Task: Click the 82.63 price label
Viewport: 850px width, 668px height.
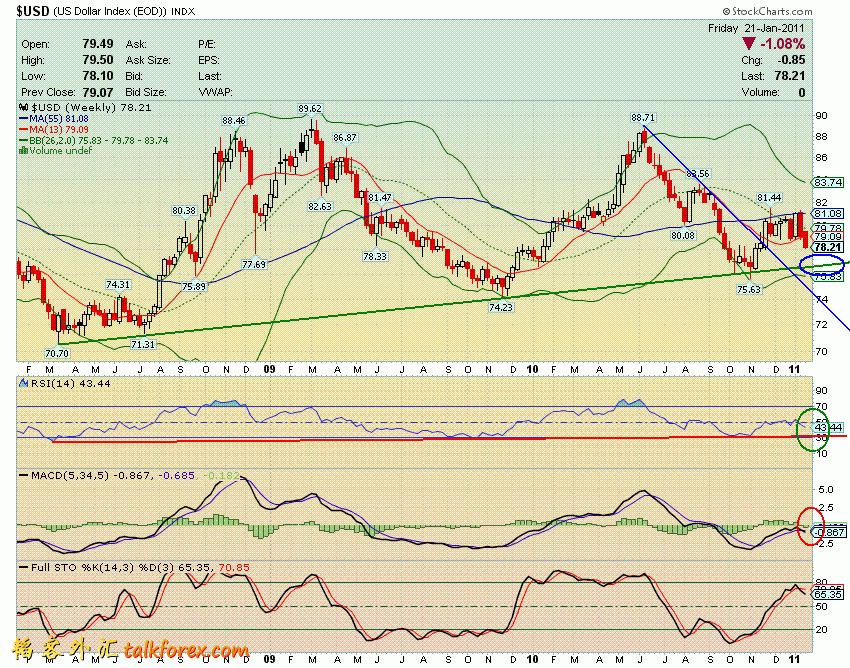Action: coord(320,207)
